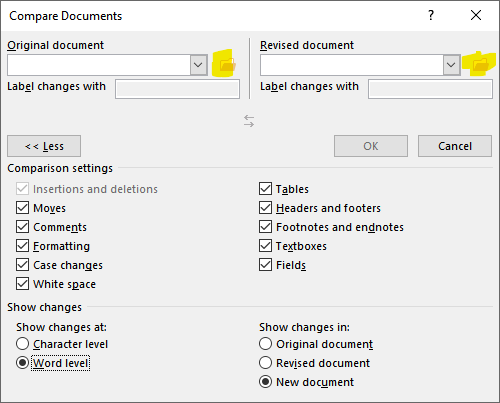
Task: Click the swap documents arrows icon
Action: 249,121
